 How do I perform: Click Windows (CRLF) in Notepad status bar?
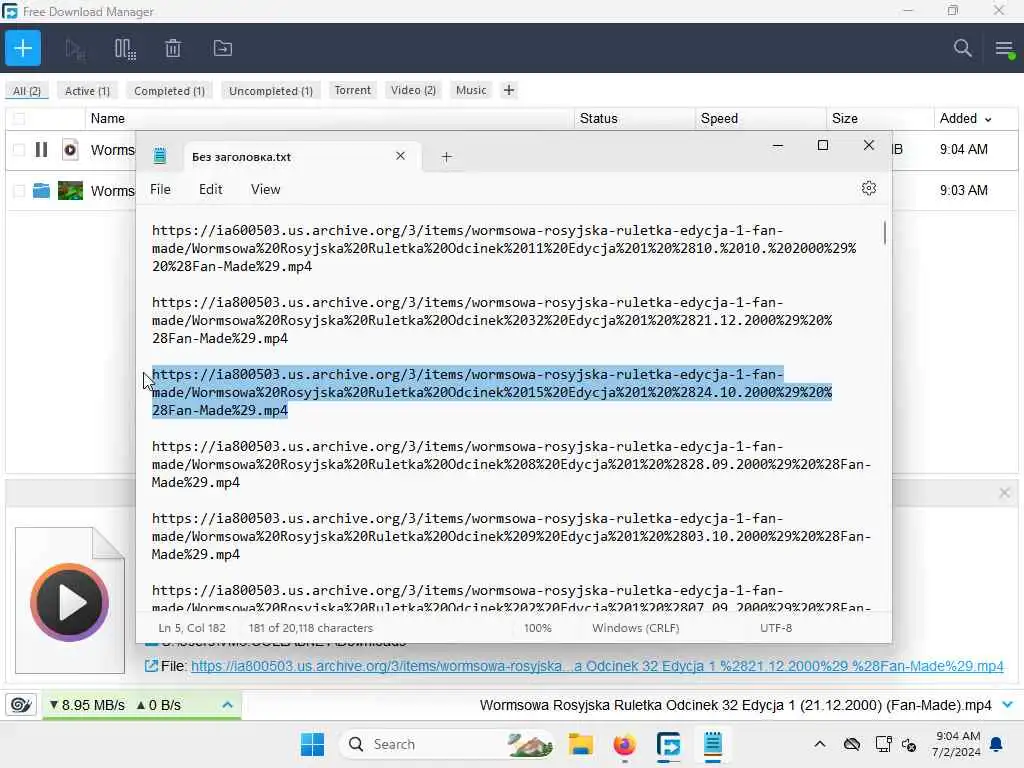coord(635,628)
